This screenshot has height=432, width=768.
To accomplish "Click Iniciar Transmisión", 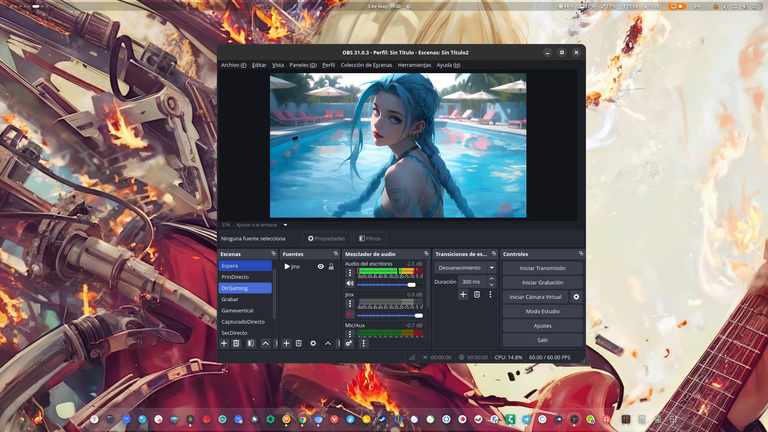I will (x=542, y=268).
